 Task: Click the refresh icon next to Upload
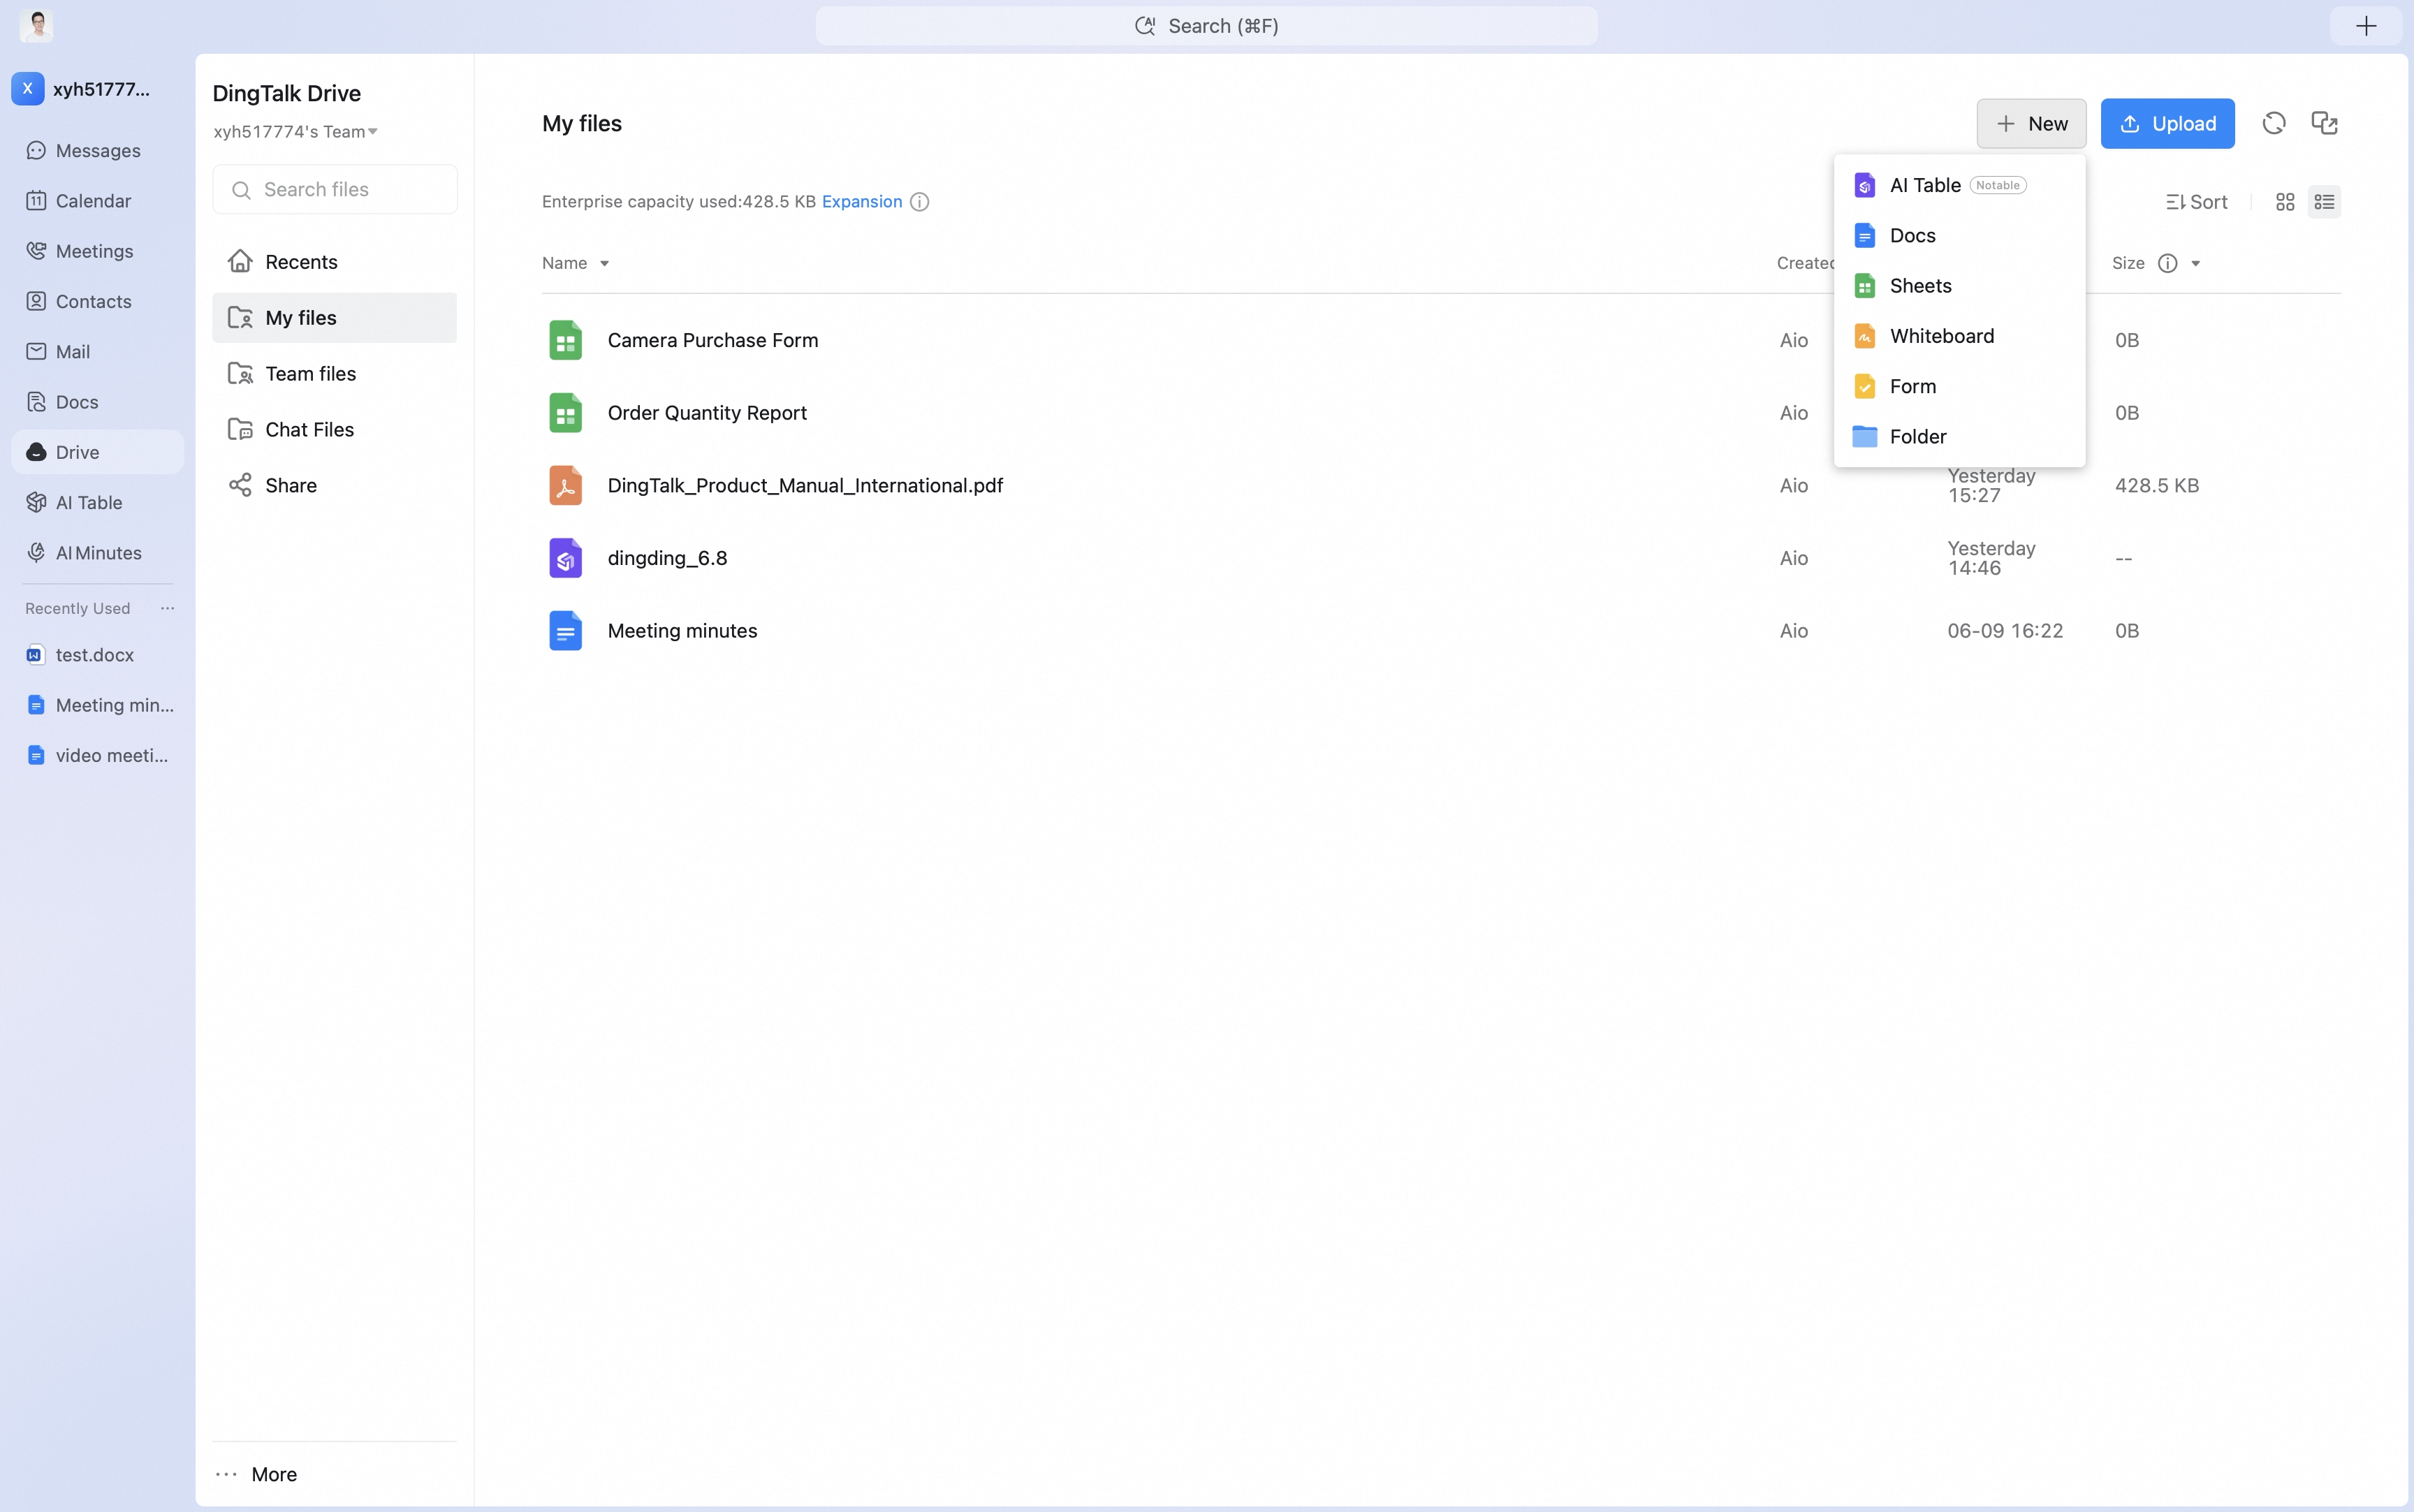2273,123
